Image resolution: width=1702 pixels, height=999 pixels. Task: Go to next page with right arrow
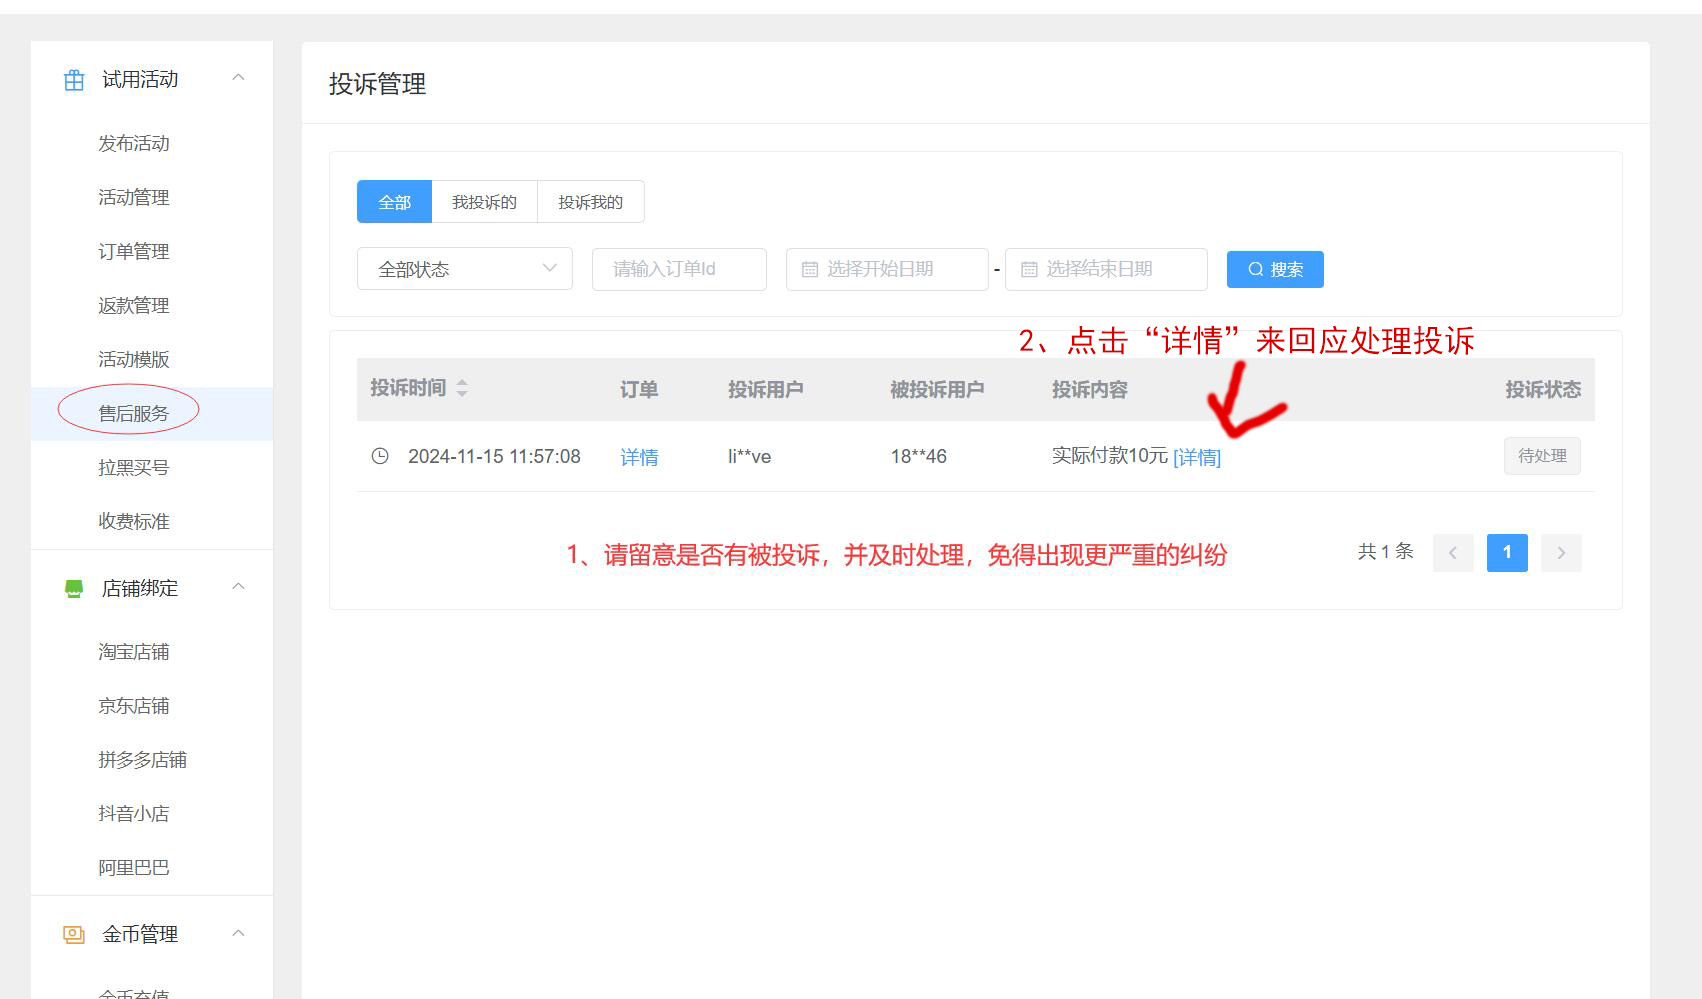(1561, 553)
